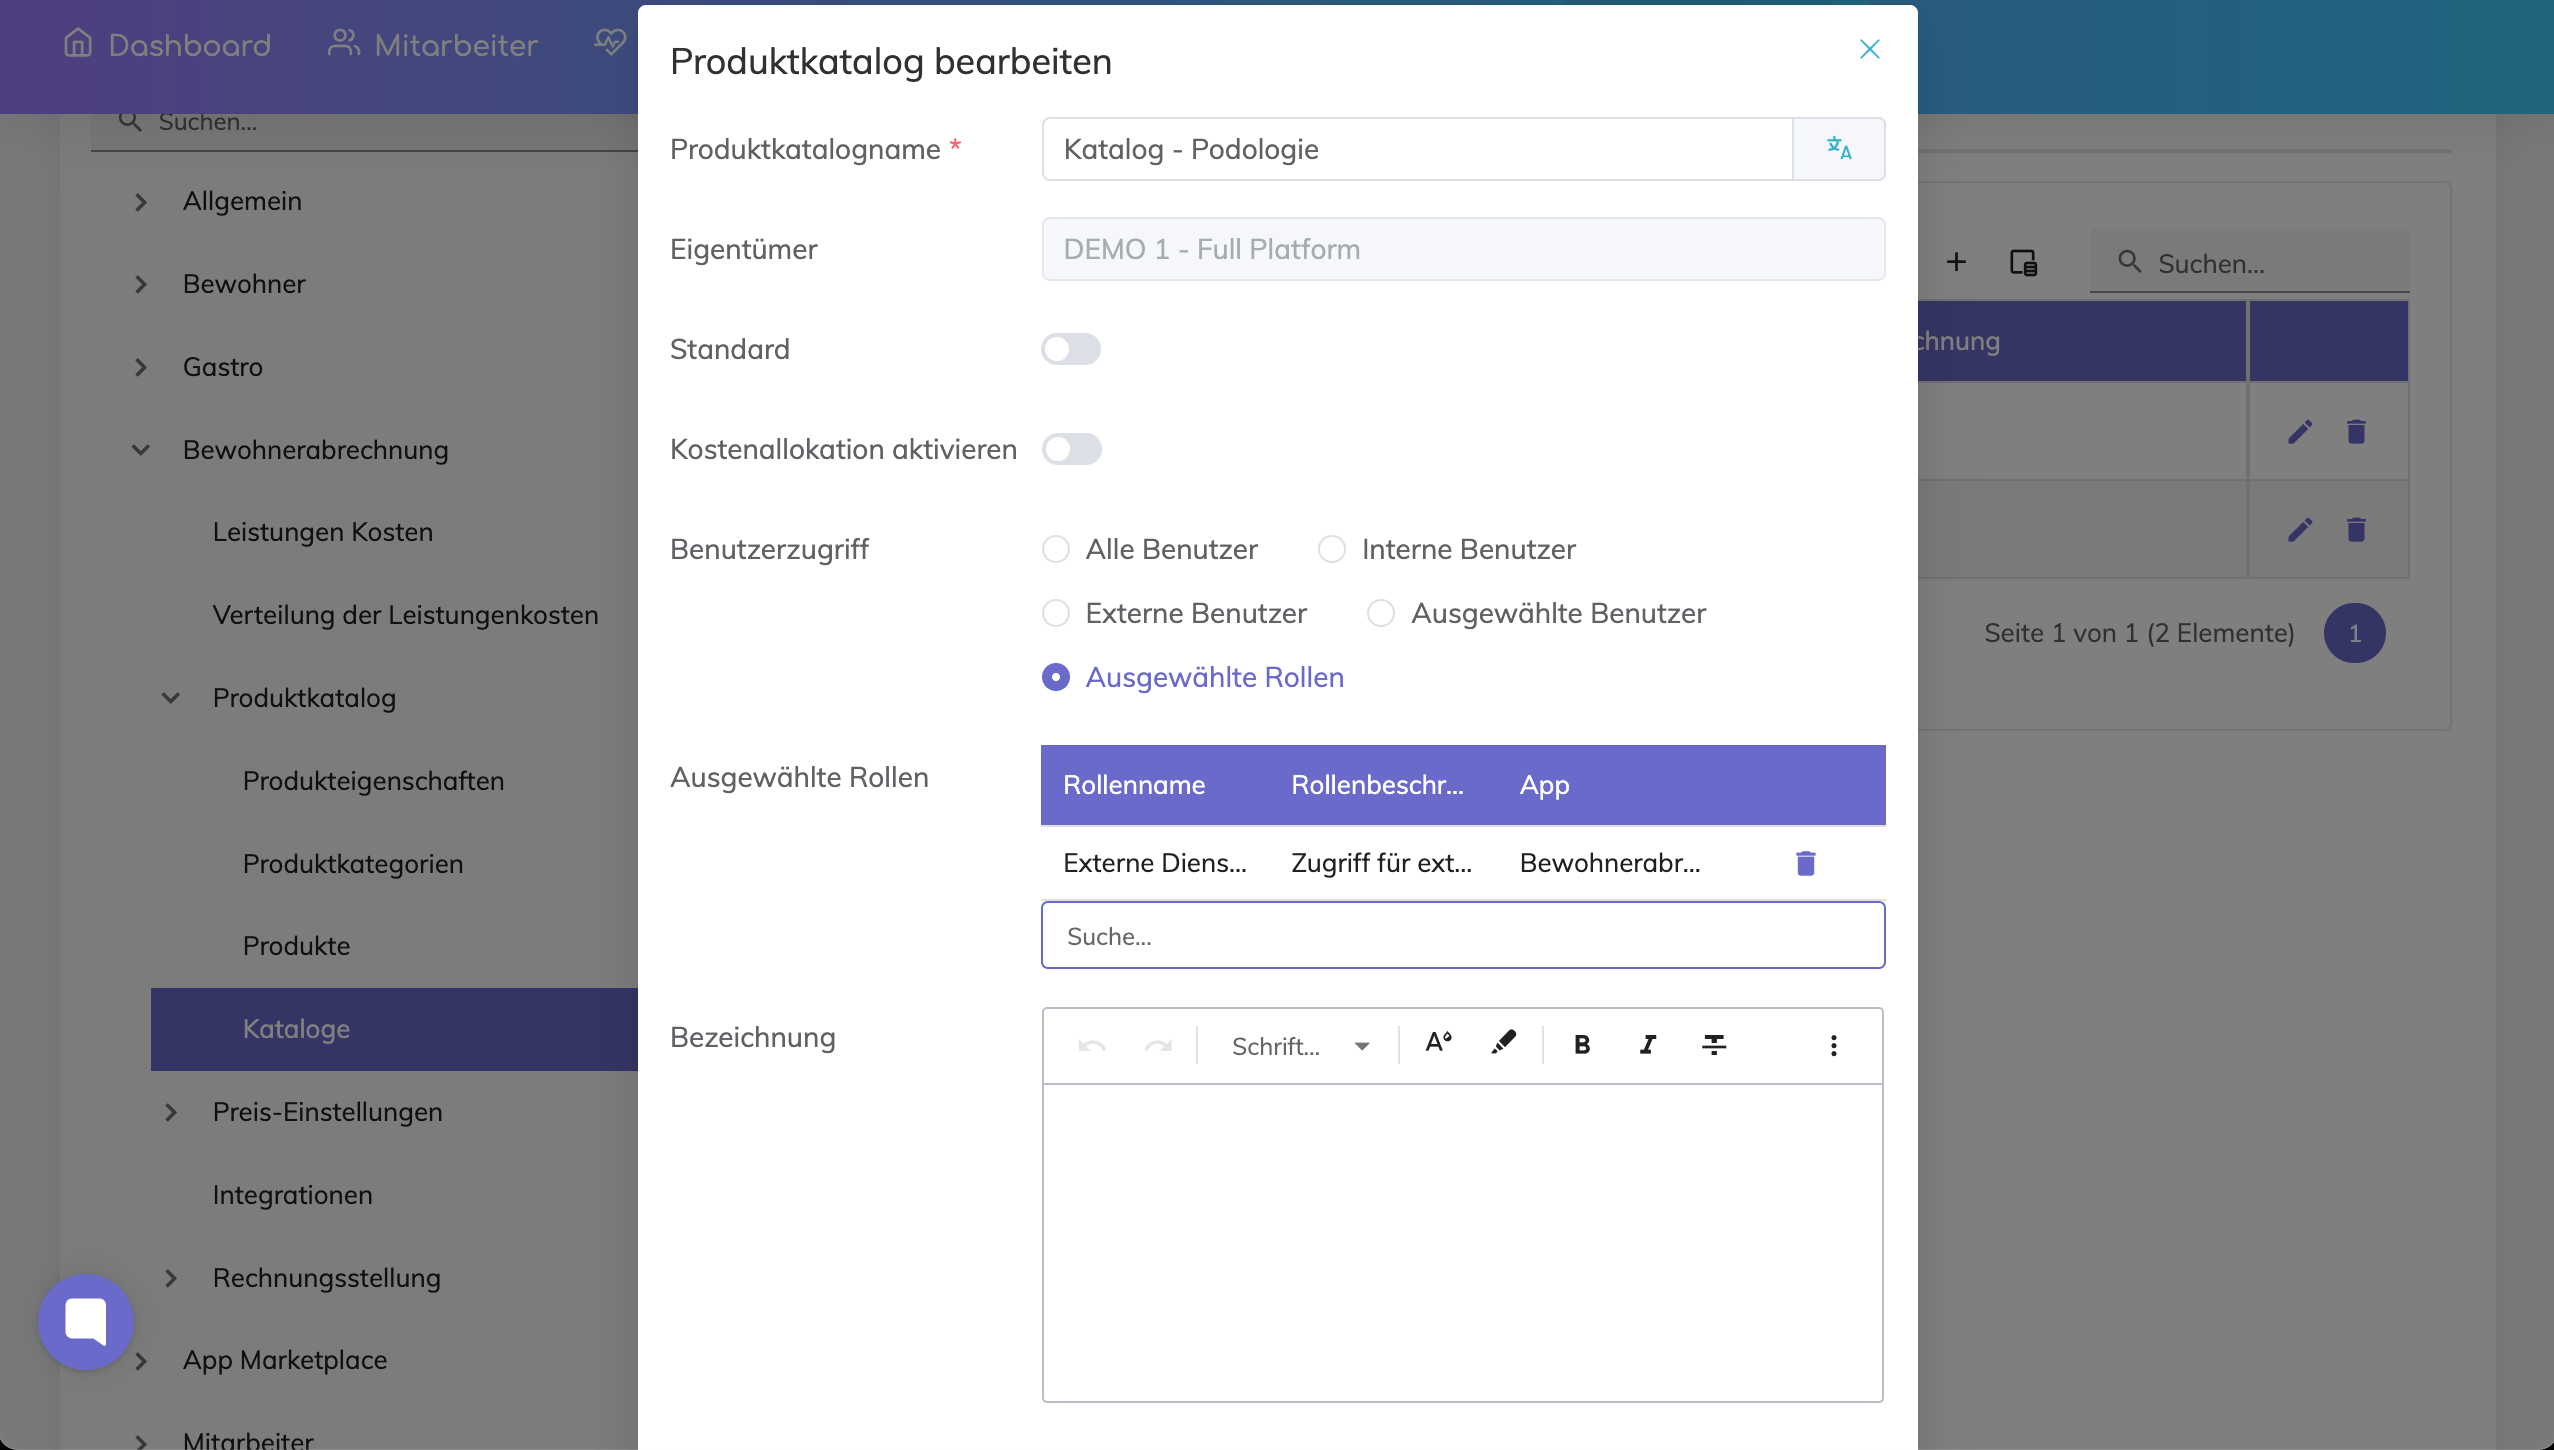Turn on Kostenallokation aktivieren switch
Viewport: 2554px width, 1450px height.
click(x=1070, y=449)
